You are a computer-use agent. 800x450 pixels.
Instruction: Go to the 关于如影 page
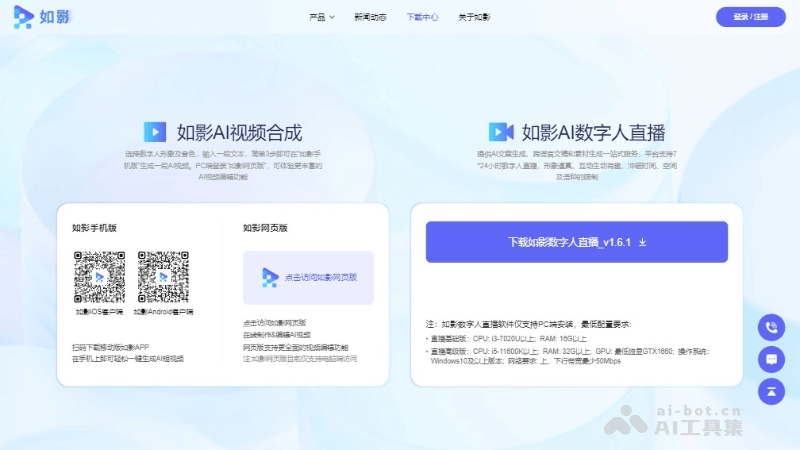pos(474,17)
